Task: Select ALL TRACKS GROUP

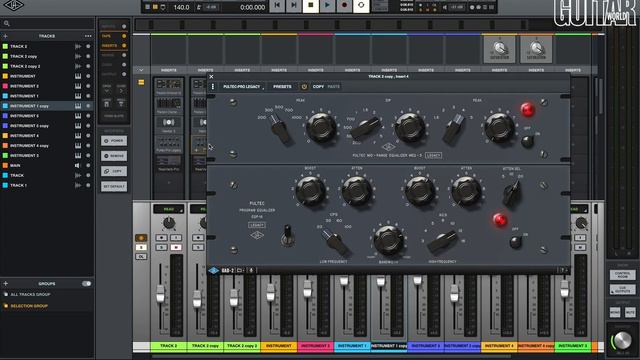Action: click(x=30, y=294)
